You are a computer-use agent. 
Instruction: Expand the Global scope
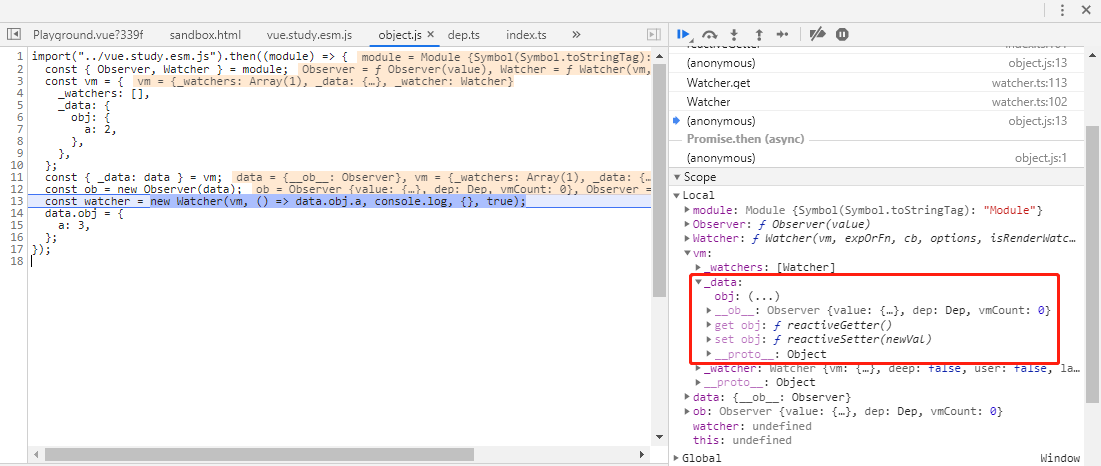pyautogui.click(x=677, y=458)
